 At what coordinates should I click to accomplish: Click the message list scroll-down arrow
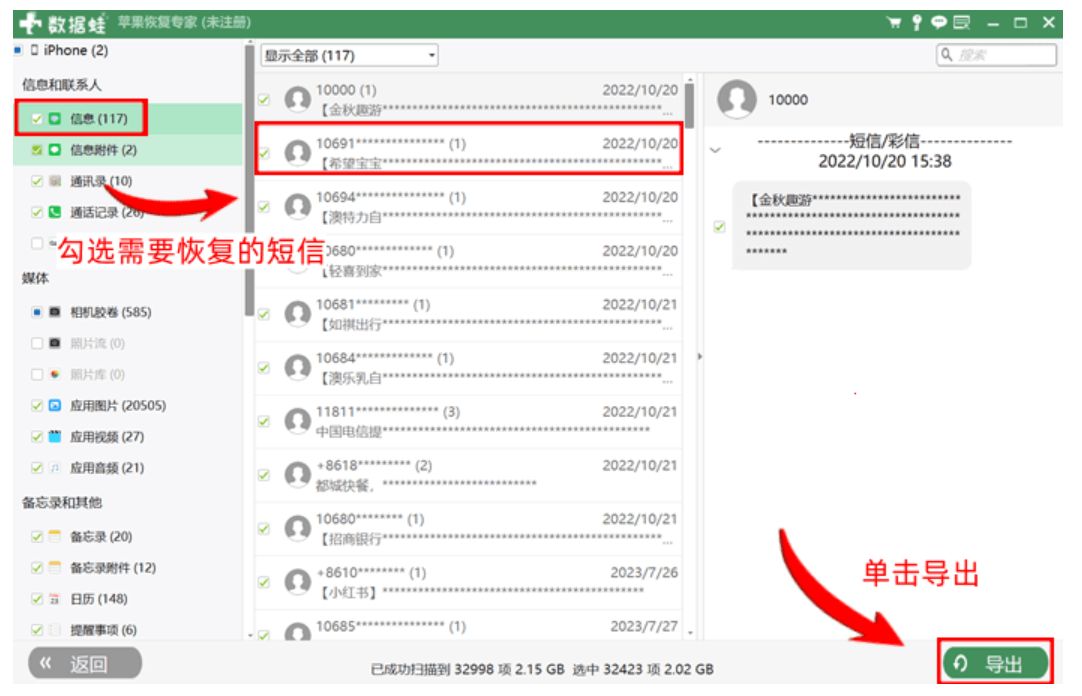pyautogui.click(x=689, y=633)
